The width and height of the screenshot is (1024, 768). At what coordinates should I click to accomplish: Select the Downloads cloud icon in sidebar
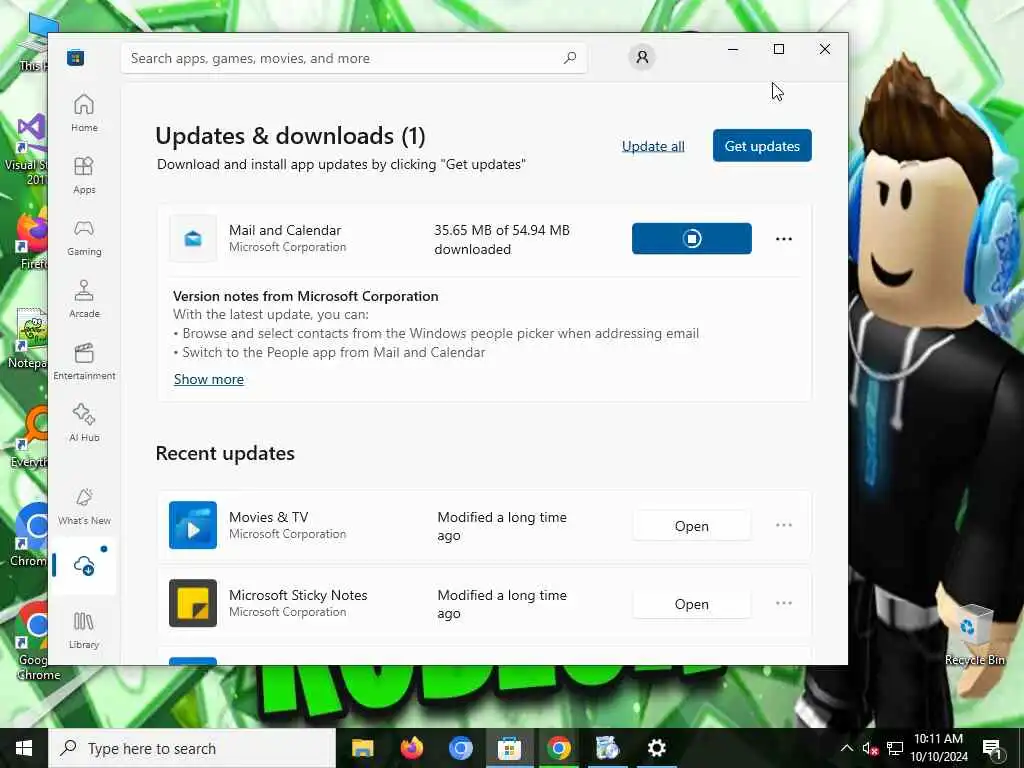(84, 566)
